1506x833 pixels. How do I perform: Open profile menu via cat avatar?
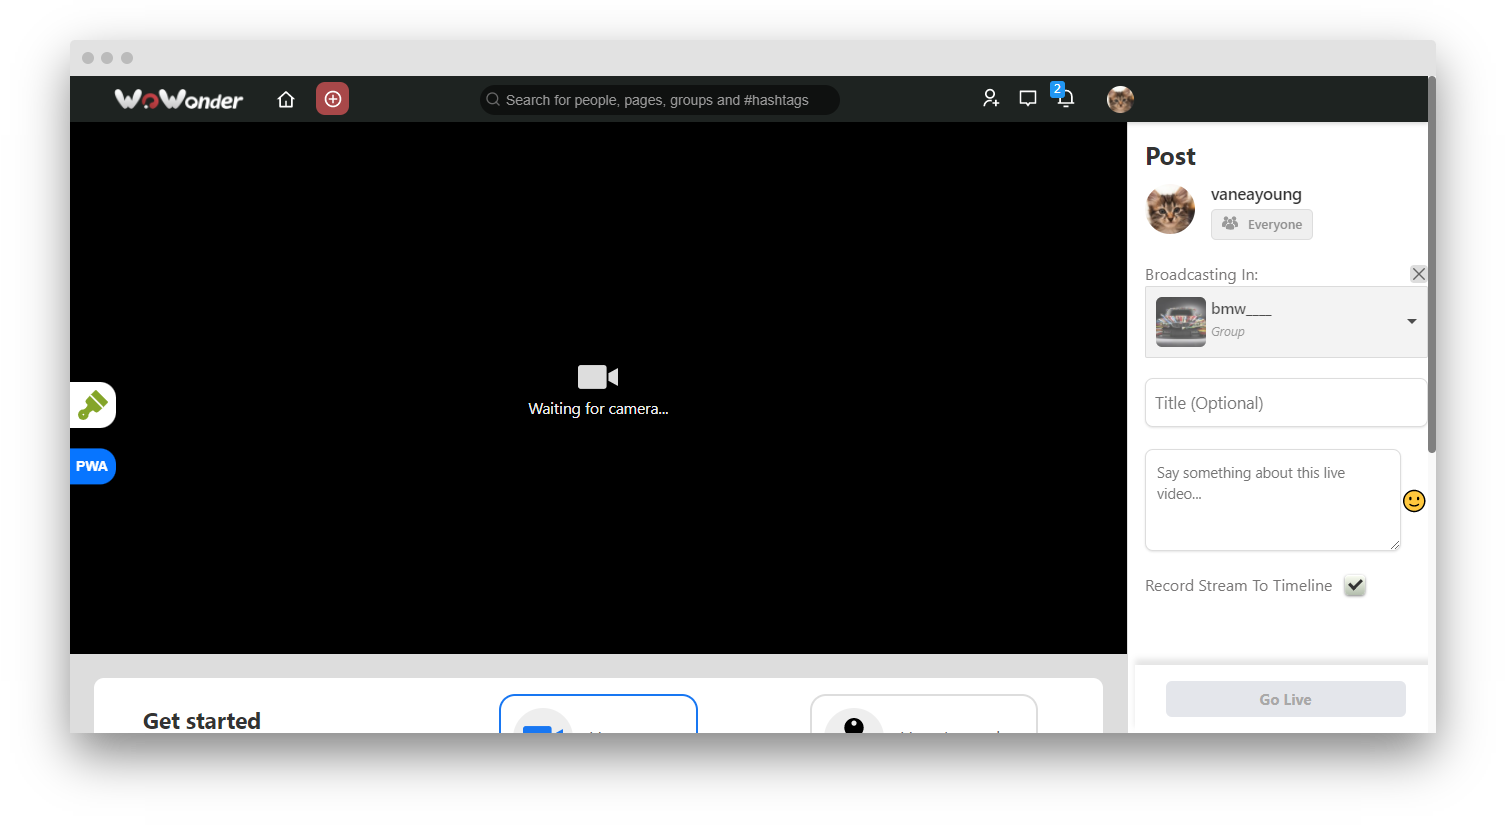pos(1120,98)
